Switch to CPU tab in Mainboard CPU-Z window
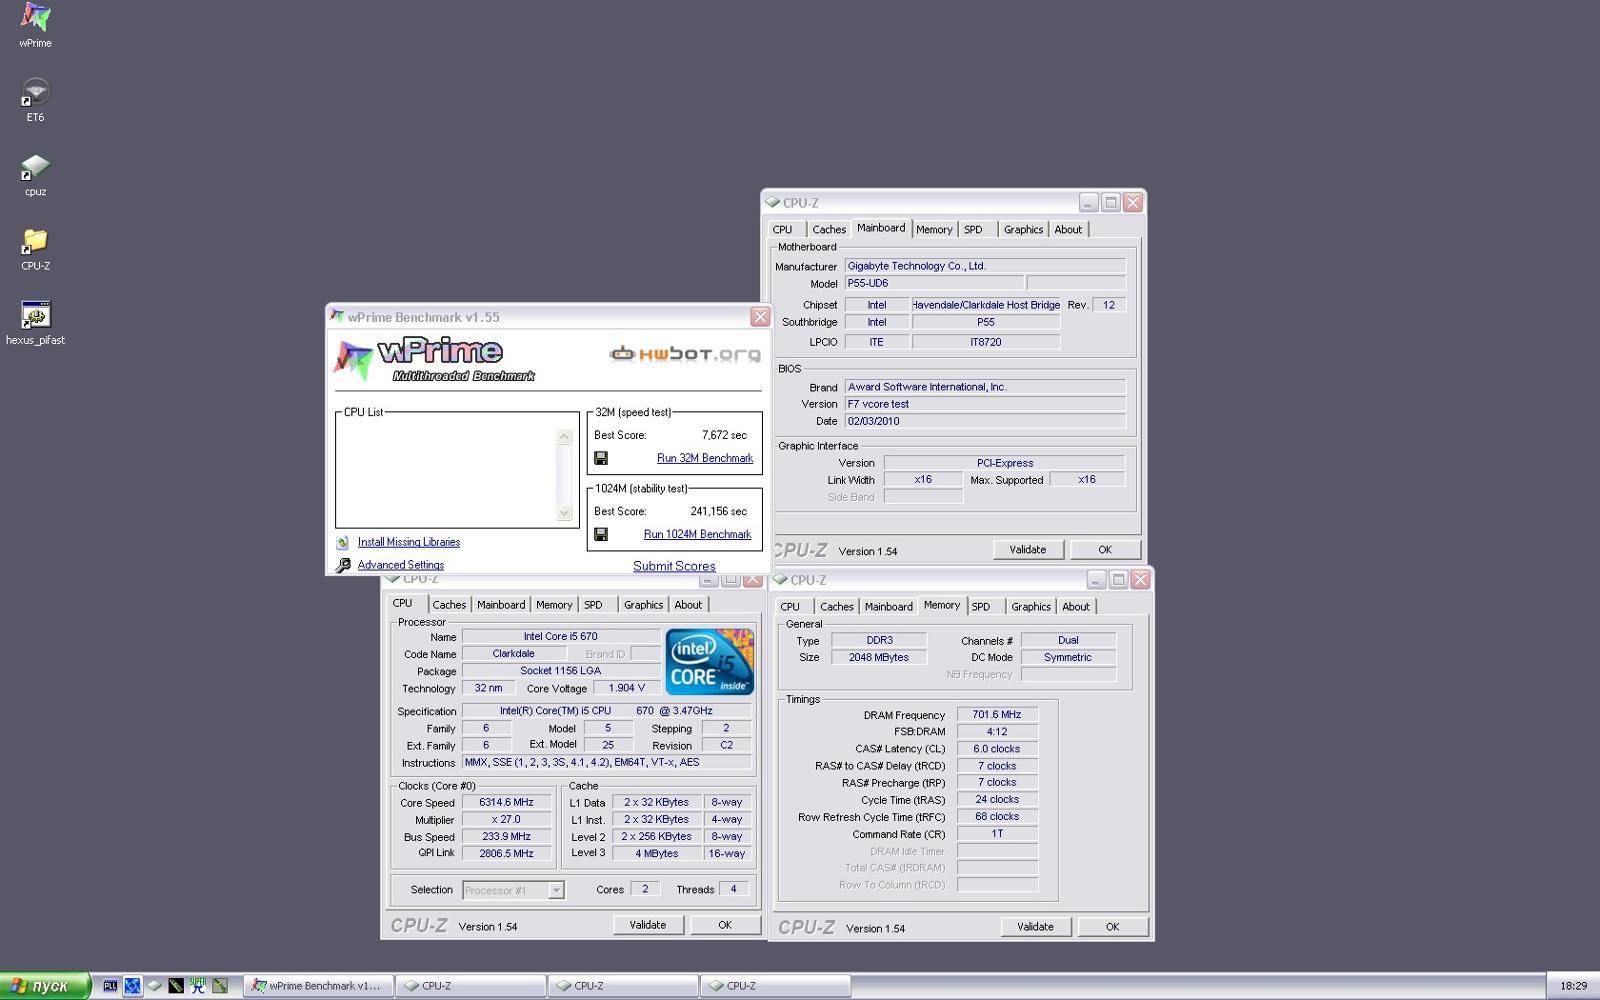Image resolution: width=1600 pixels, height=1000 pixels. (x=782, y=229)
